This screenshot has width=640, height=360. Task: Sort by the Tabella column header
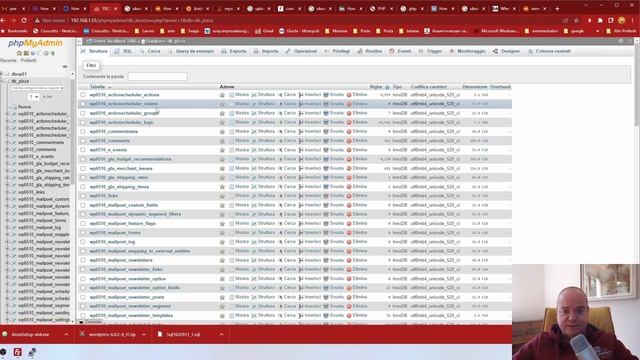[x=98, y=87]
